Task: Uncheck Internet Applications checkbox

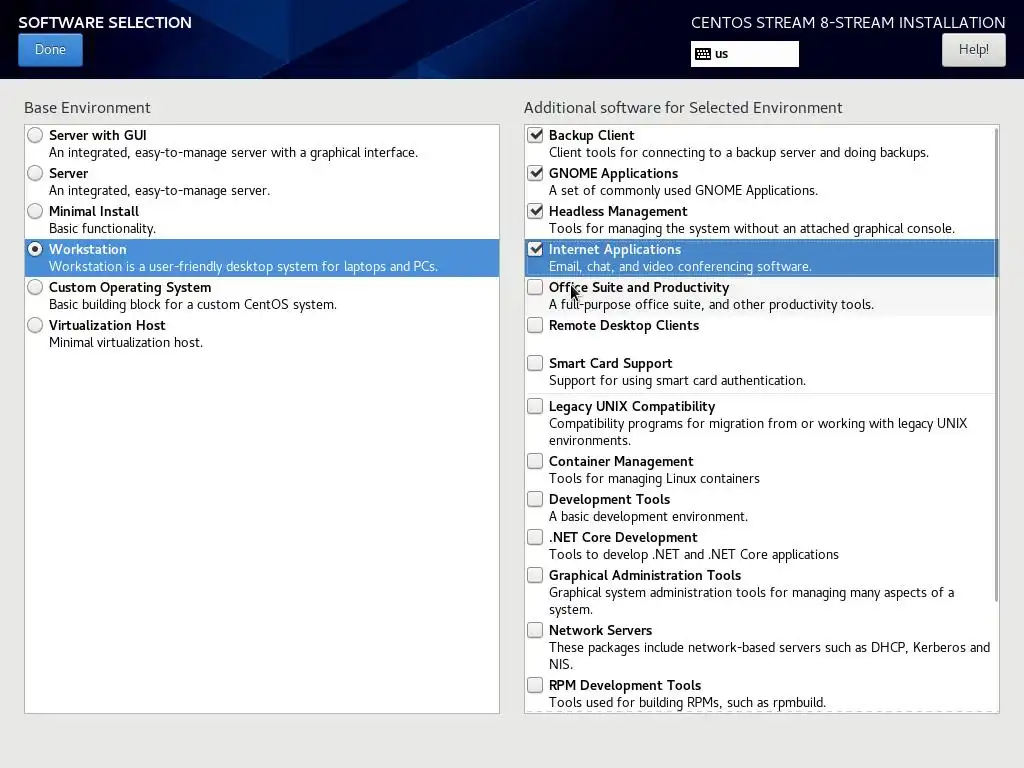Action: click(x=535, y=249)
